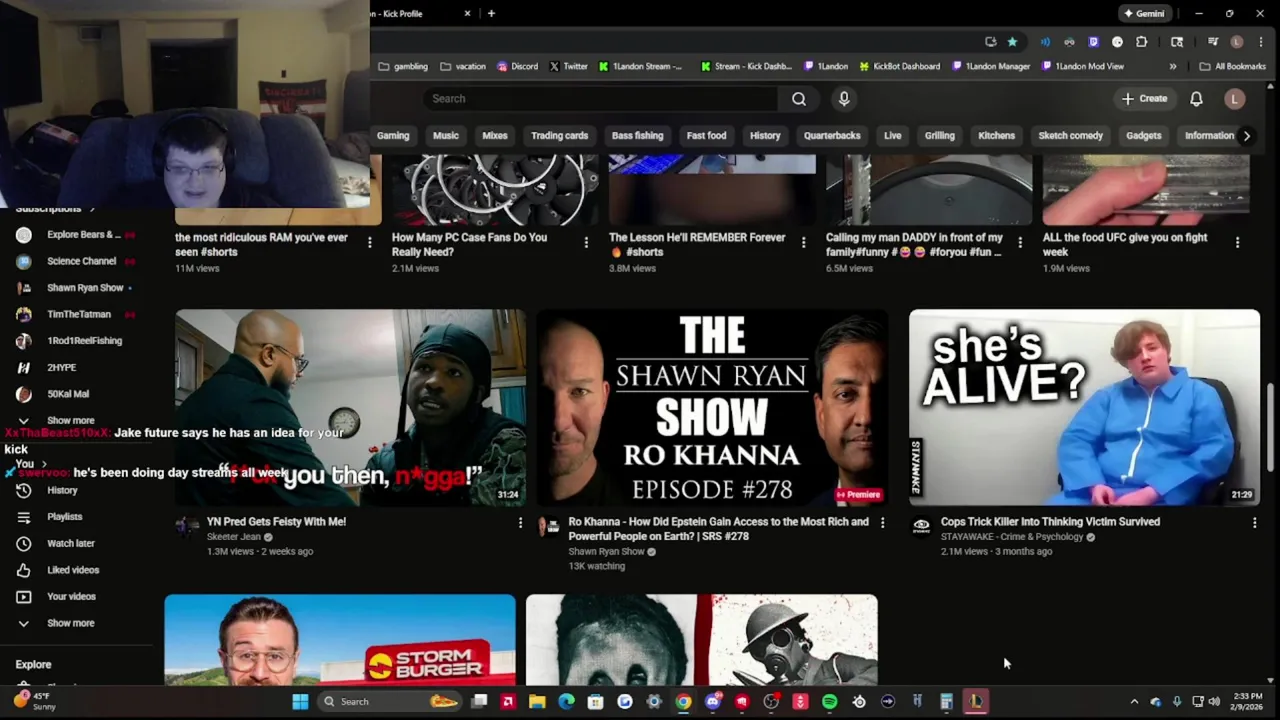Open Chrome media controls icon

(x=1212, y=42)
